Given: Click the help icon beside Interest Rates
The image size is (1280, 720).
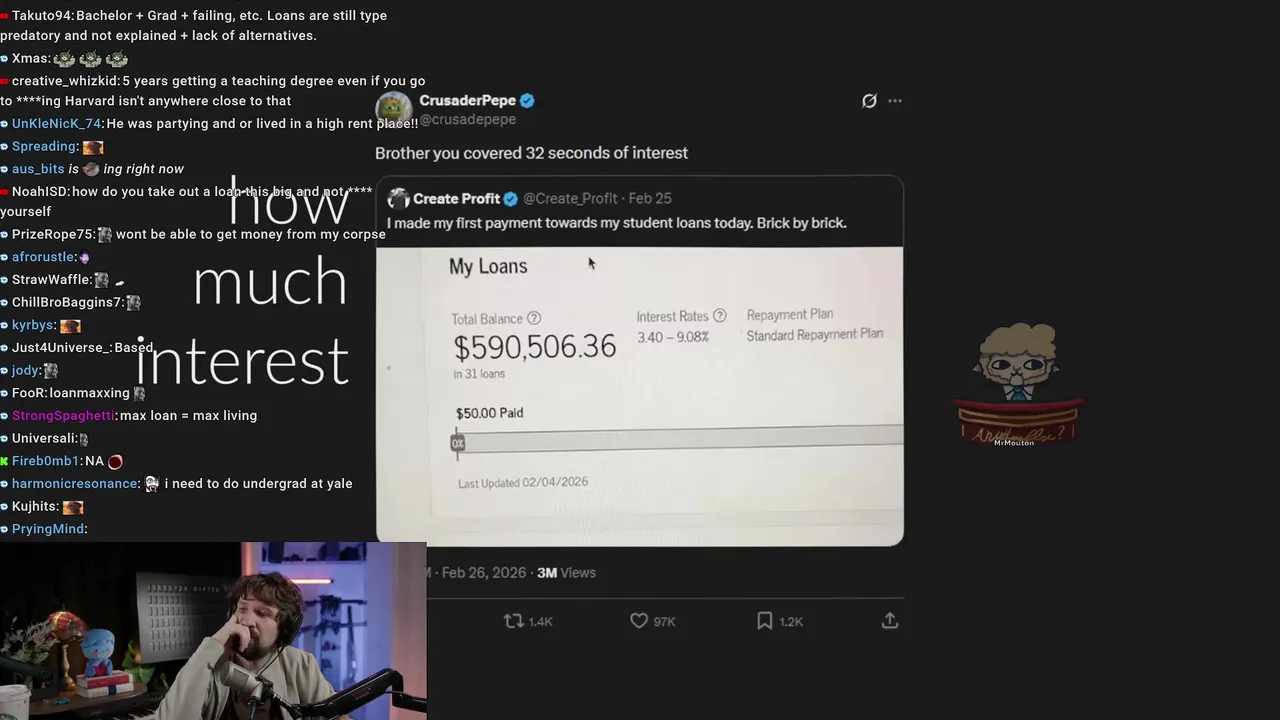Looking at the screenshot, I should 719,315.
